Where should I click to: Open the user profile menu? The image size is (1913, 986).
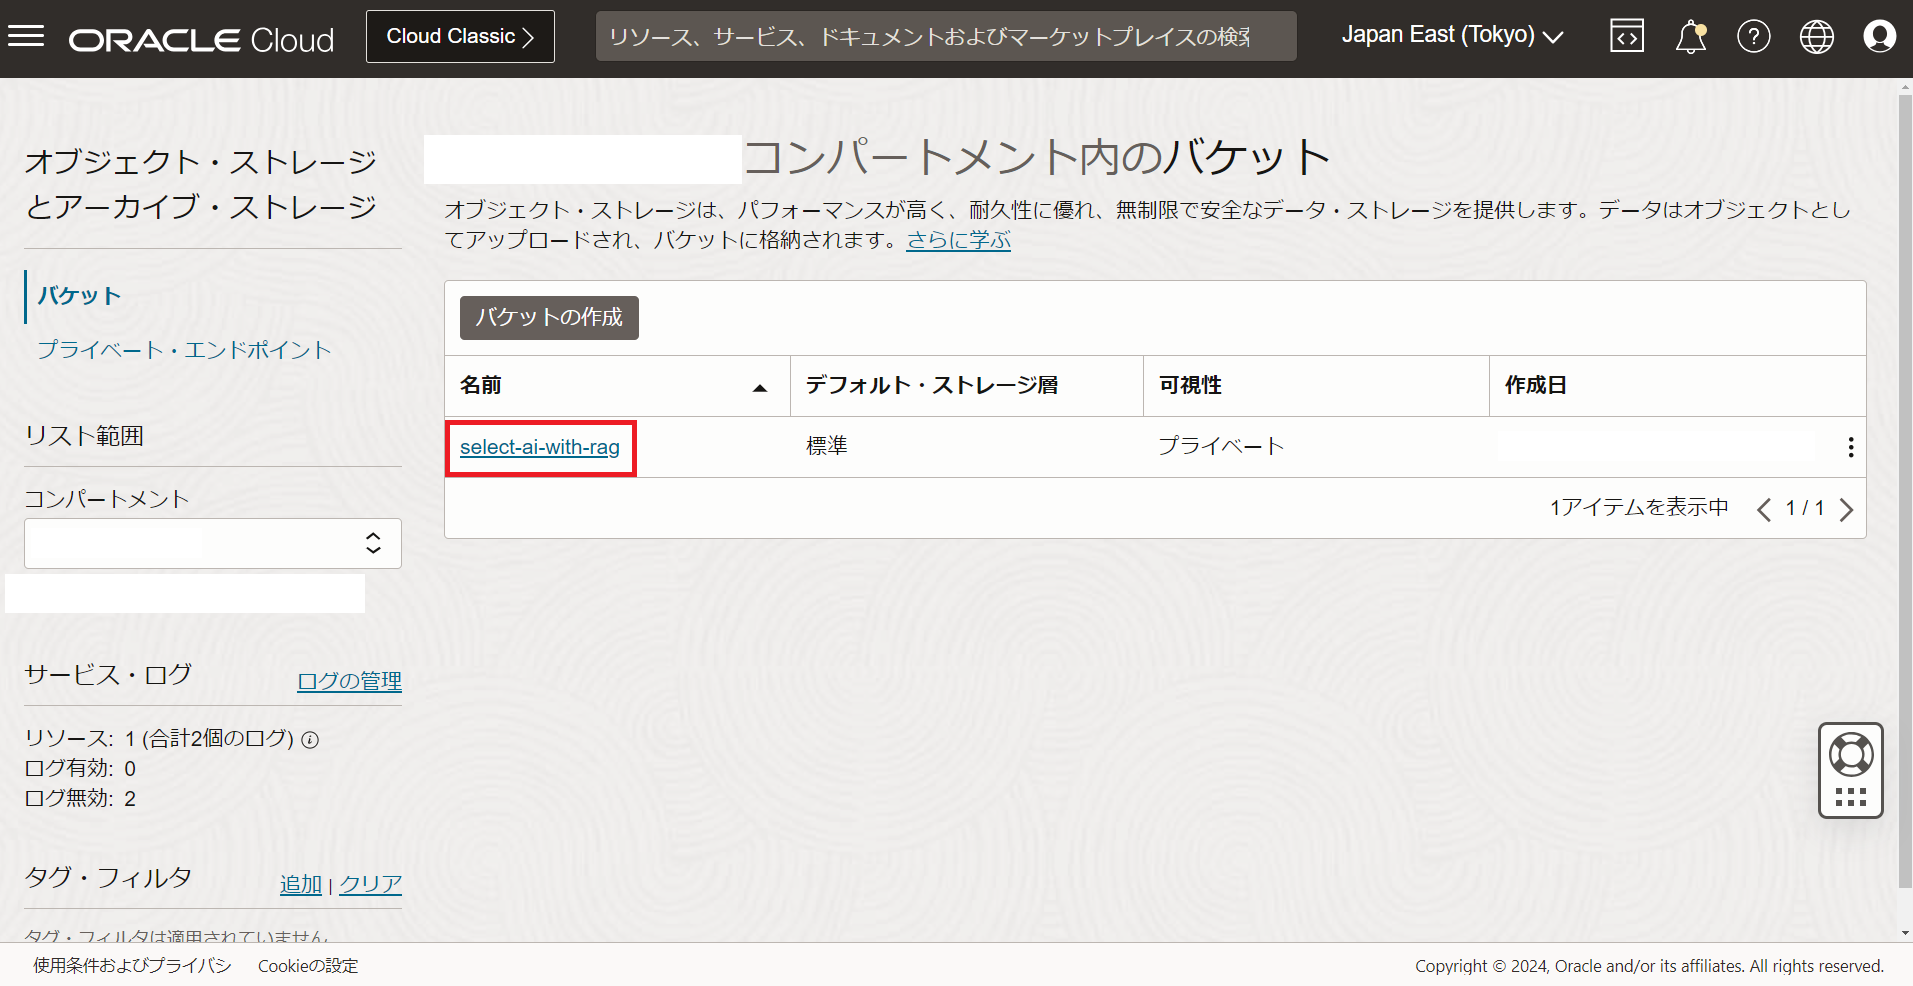point(1879,37)
